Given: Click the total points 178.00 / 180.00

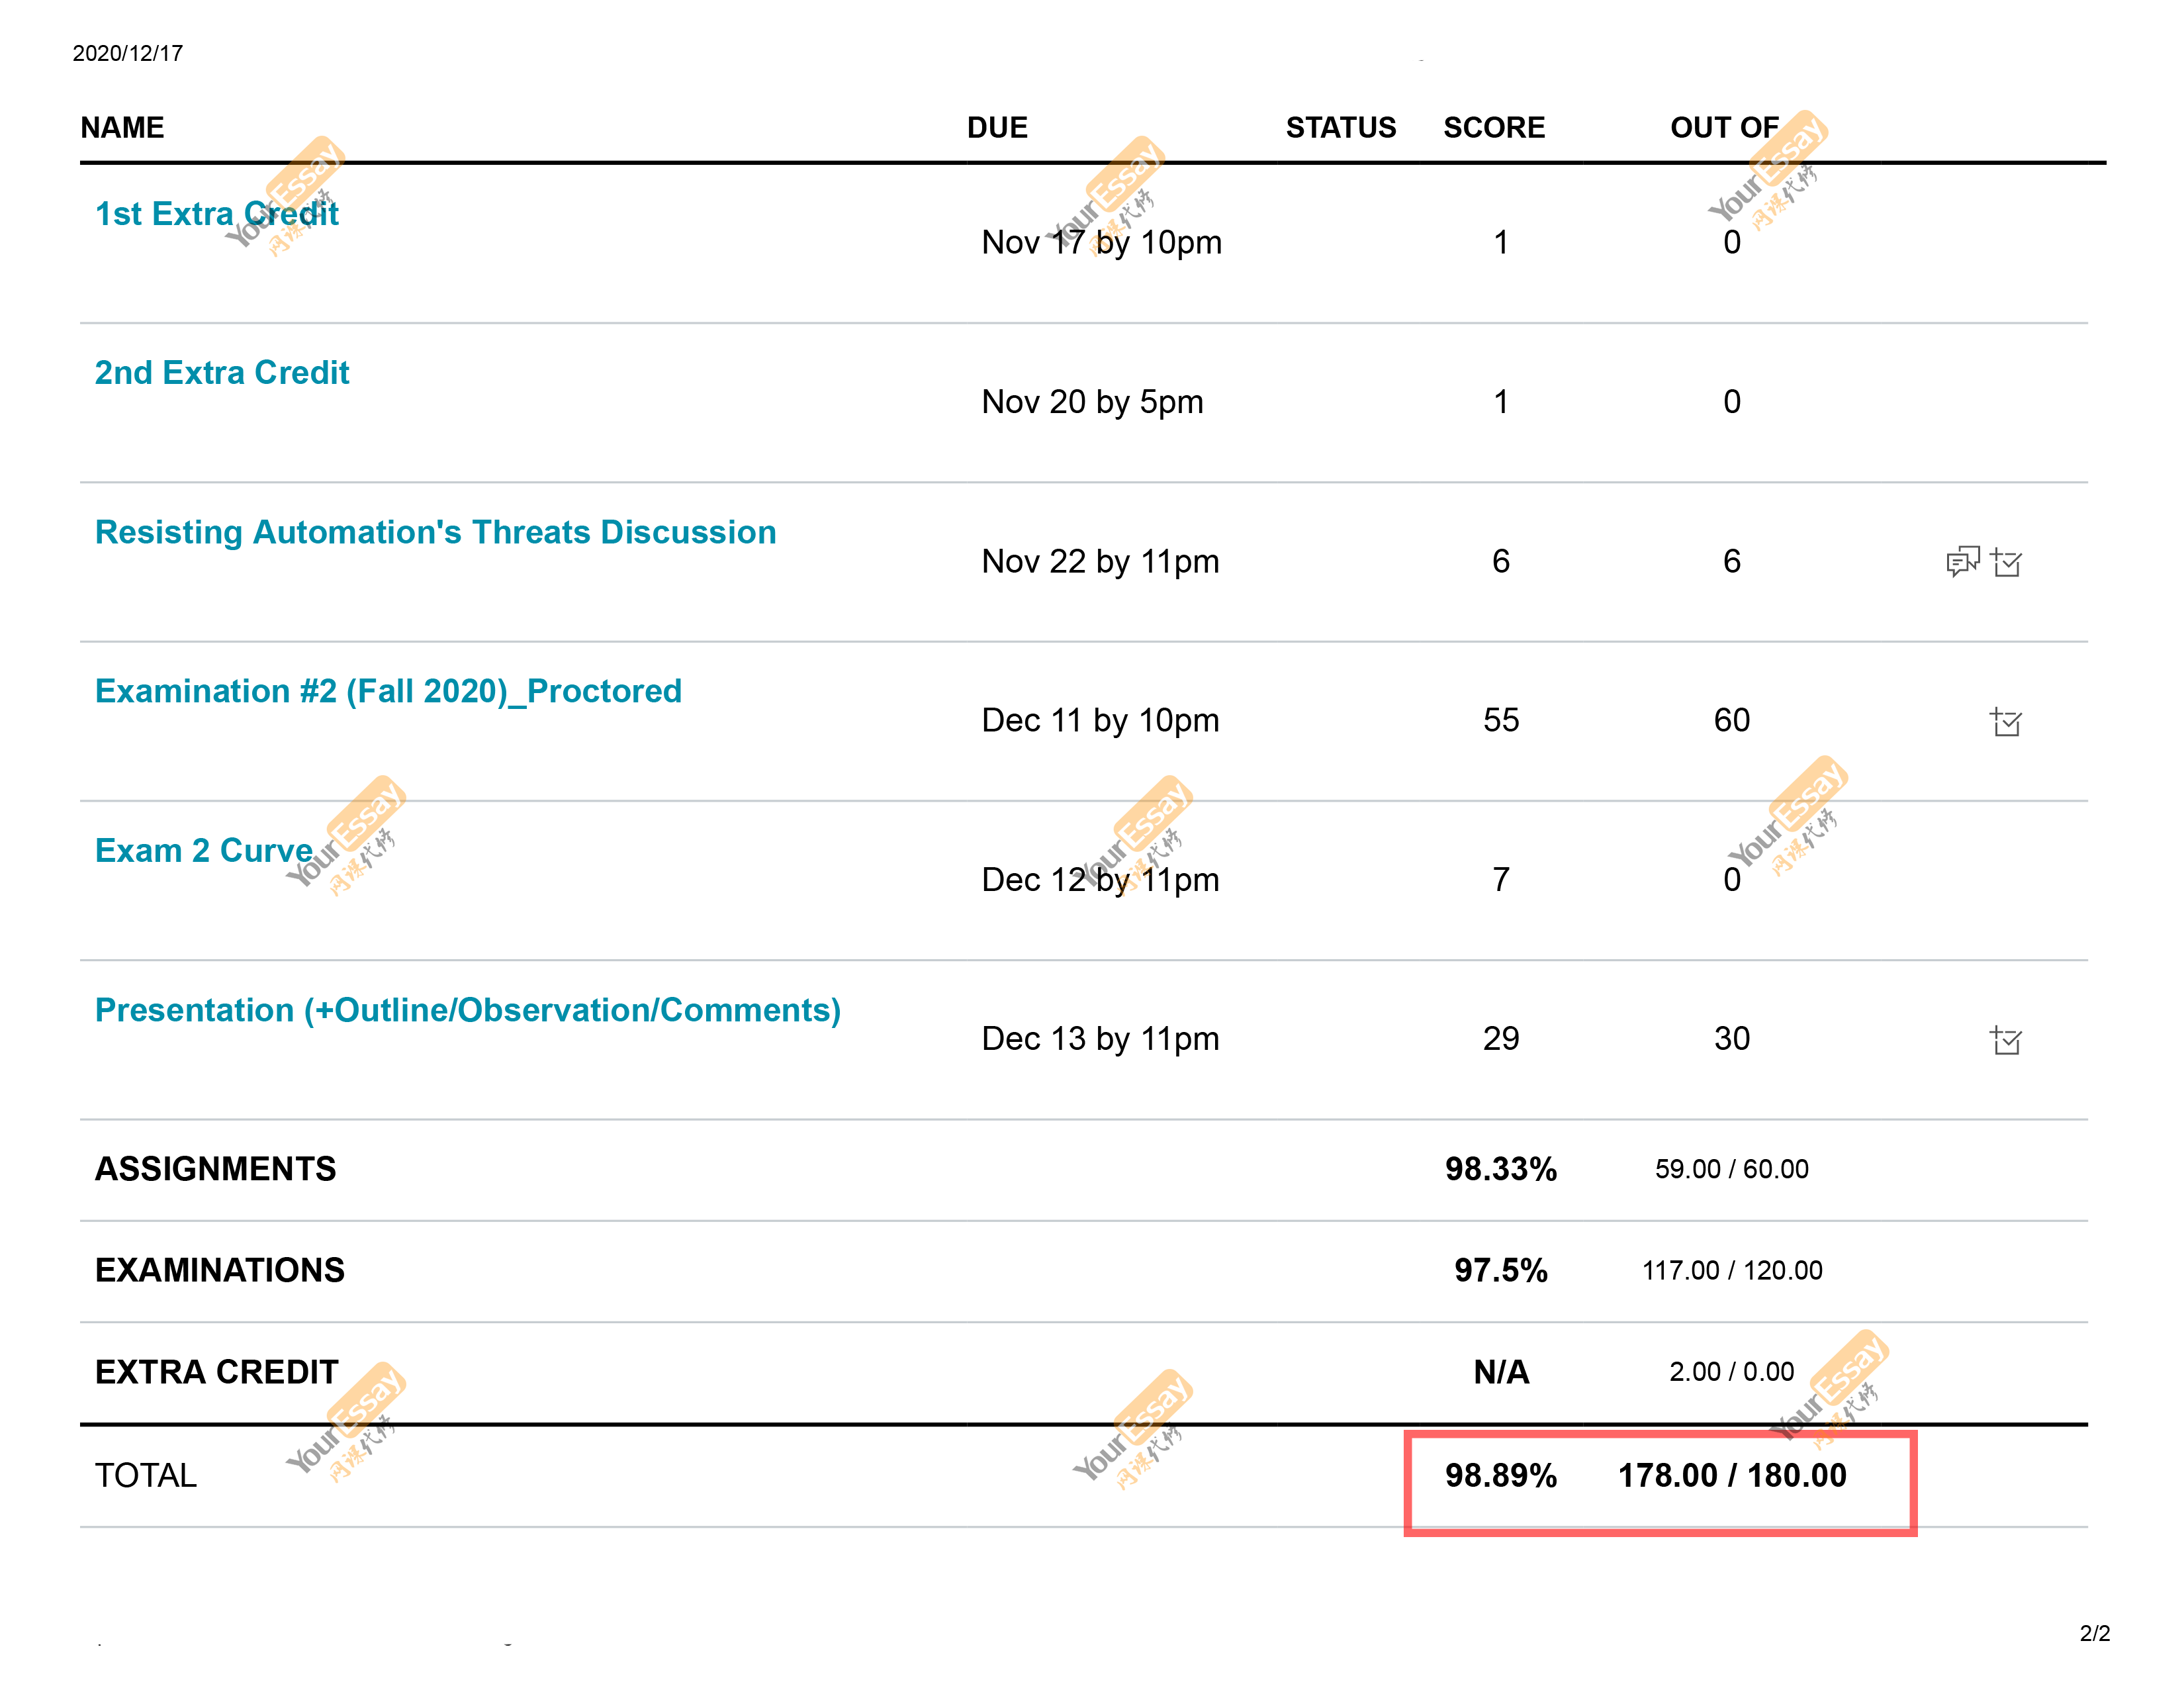Looking at the screenshot, I should 1732,1476.
